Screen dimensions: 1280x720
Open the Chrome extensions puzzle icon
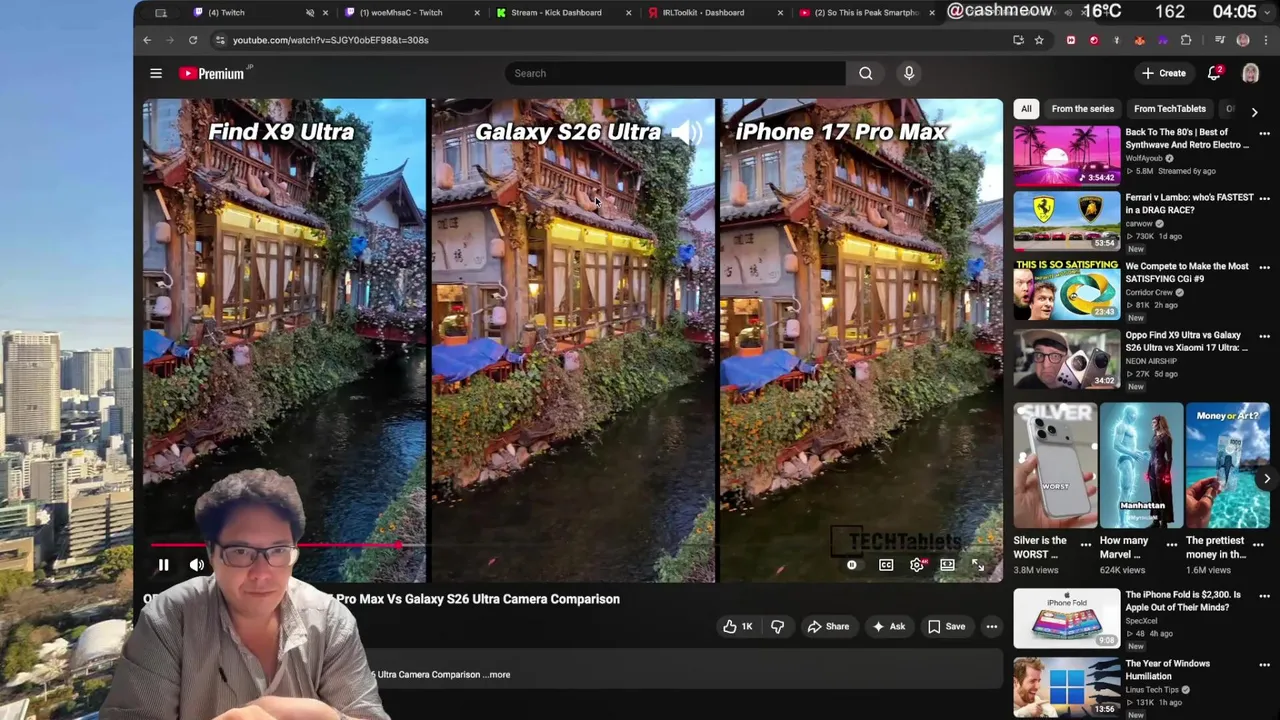[x=1186, y=40]
